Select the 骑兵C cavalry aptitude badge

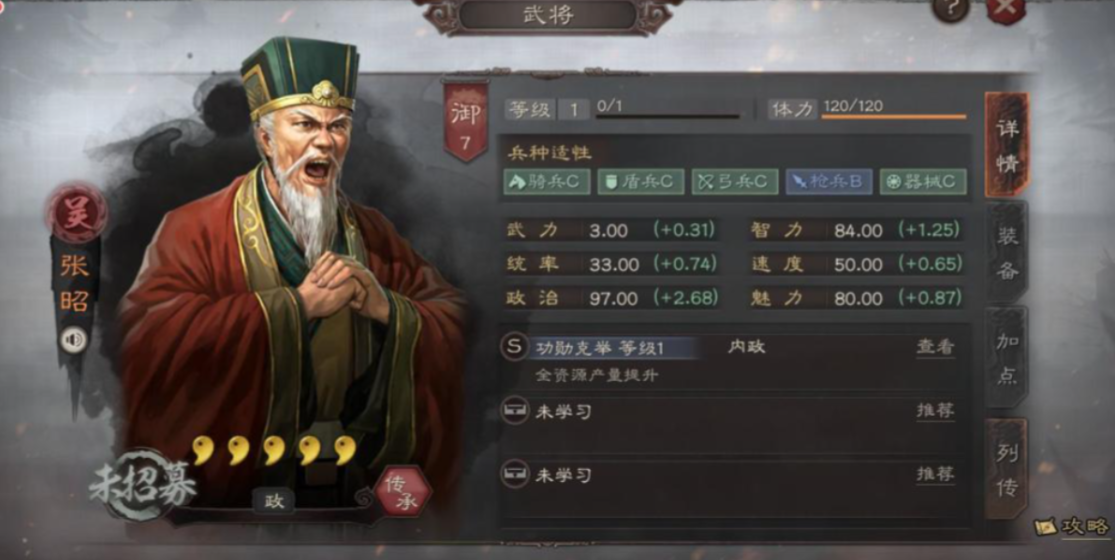click(547, 182)
